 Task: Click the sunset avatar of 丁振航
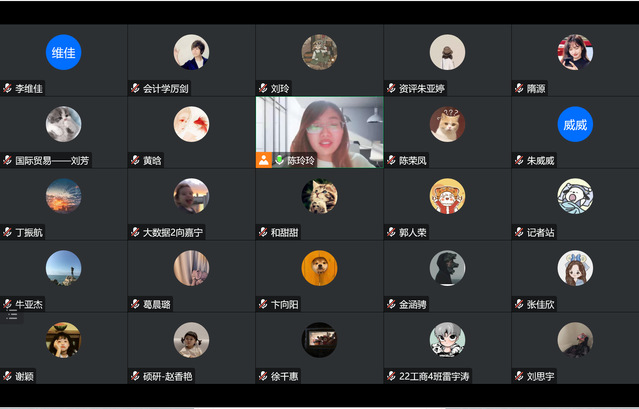[63, 196]
